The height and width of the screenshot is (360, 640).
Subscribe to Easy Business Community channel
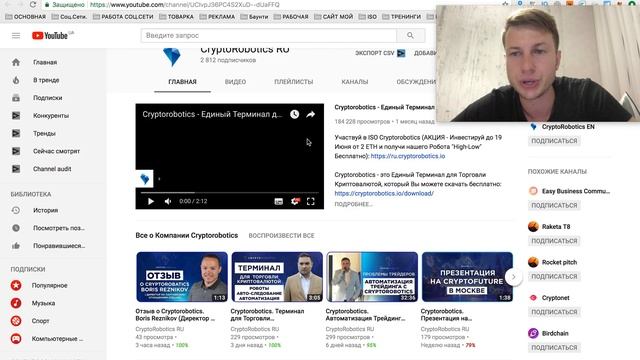pos(554,205)
